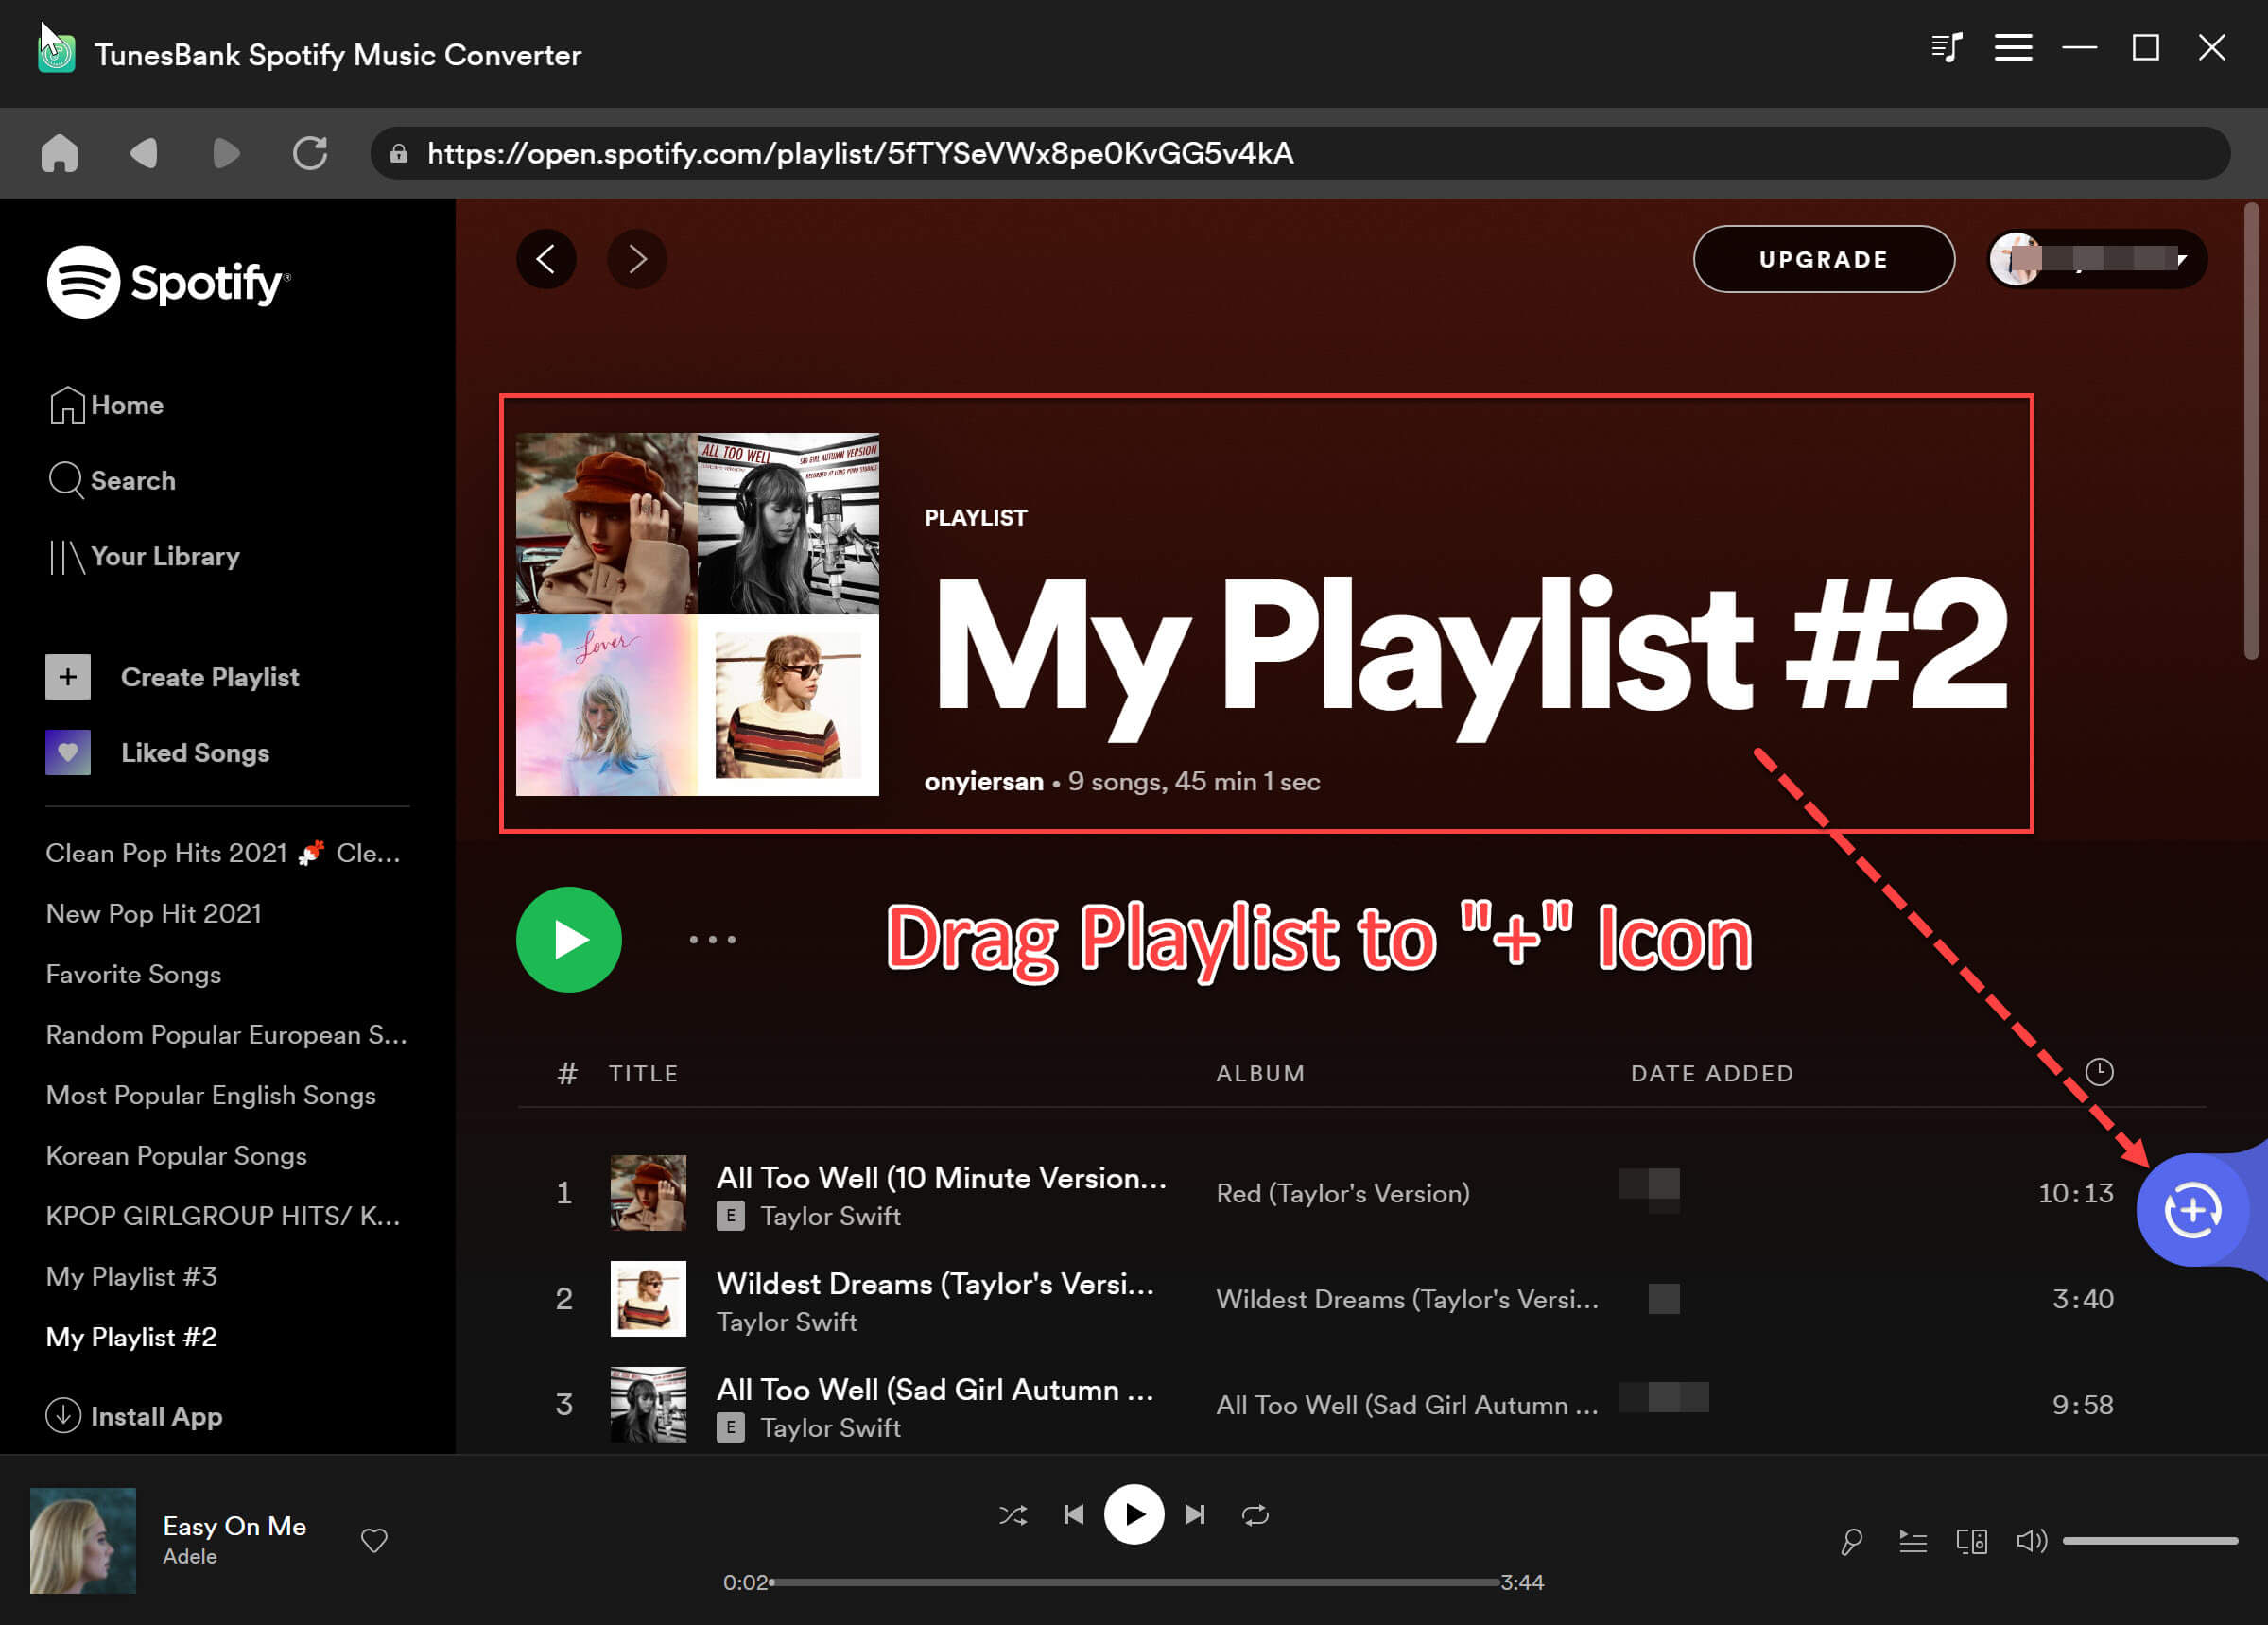Viewport: 2268px width, 1625px height.
Task: Skip to previous track
Action: coord(1073,1514)
